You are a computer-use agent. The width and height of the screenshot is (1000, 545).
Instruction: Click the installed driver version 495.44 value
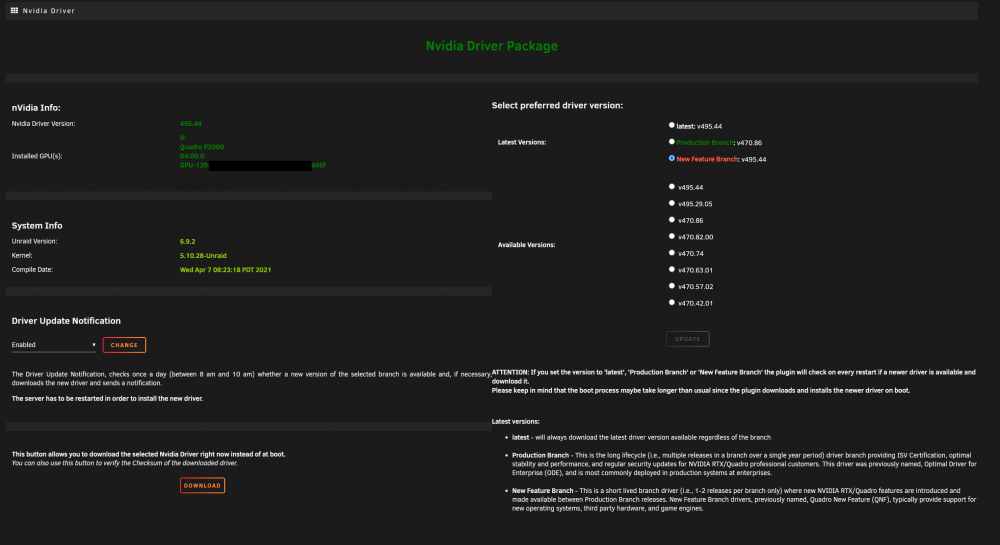click(191, 124)
